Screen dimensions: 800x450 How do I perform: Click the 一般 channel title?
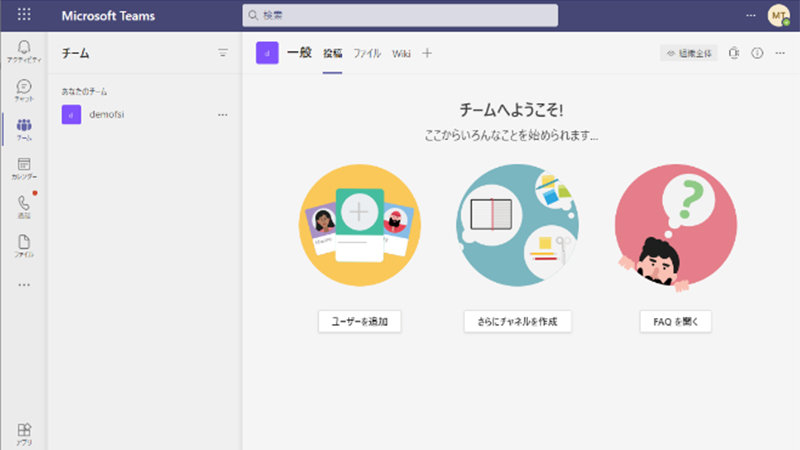pyautogui.click(x=299, y=53)
